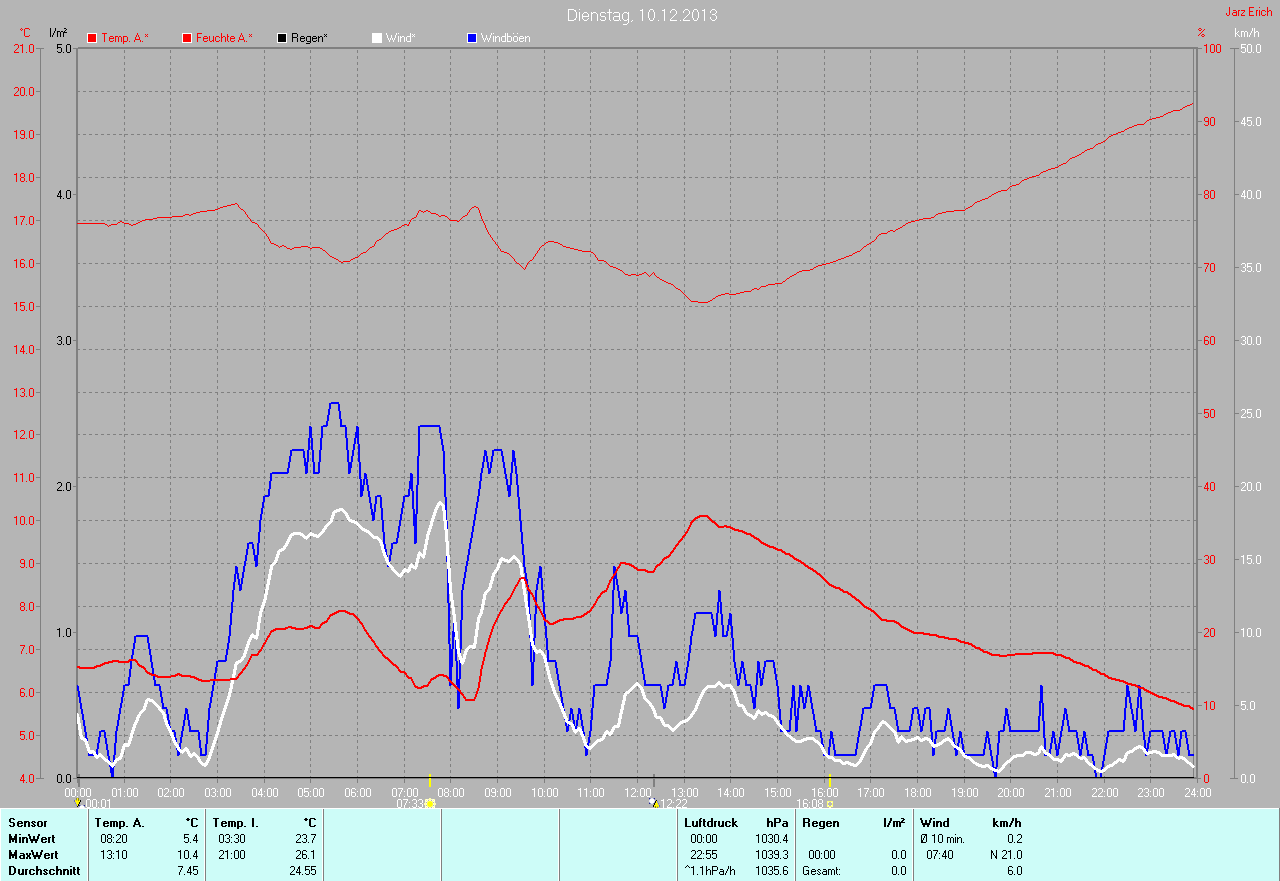Click the red Temp. A. legend square

click(x=92, y=38)
